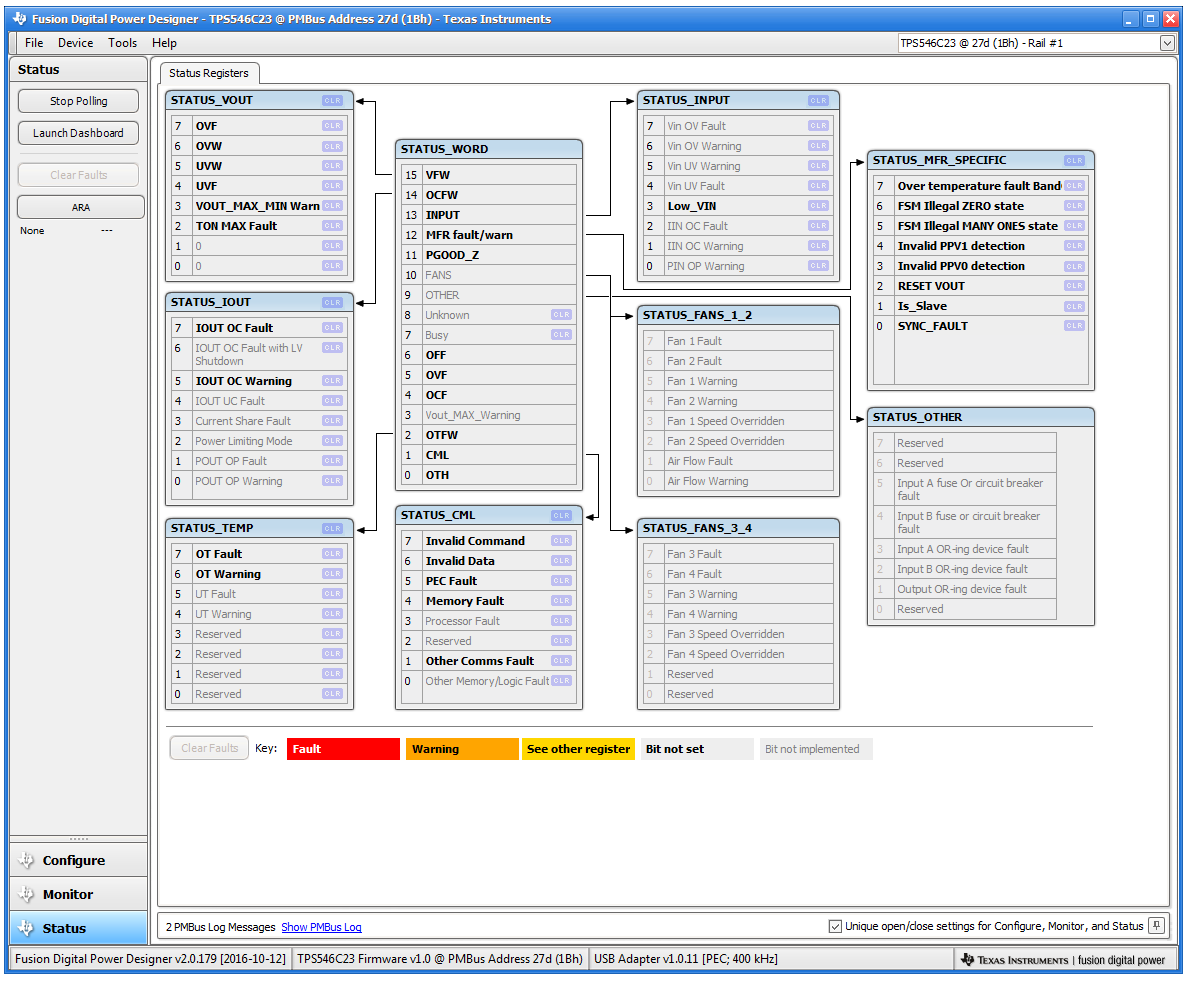Click the Stop Polling button
This screenshot has height=983, width=1189.
pyautogui.click(x=78, y=100)
